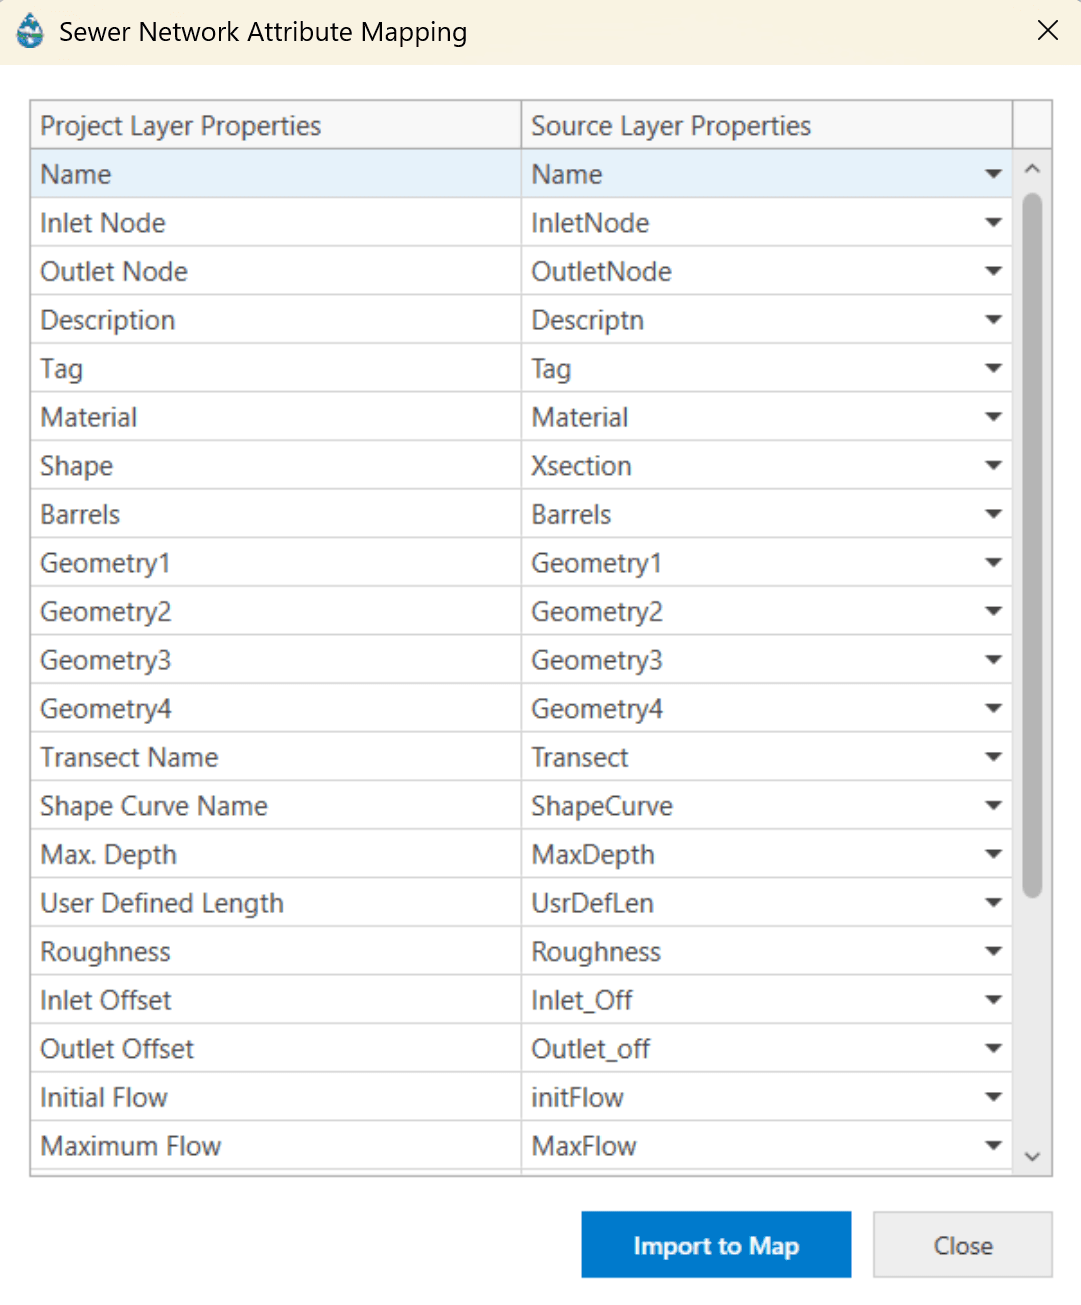Open the InletNode source dropdown
Image resolution: width=1081 pixels, height=1305 pixels.
point(993,222)
